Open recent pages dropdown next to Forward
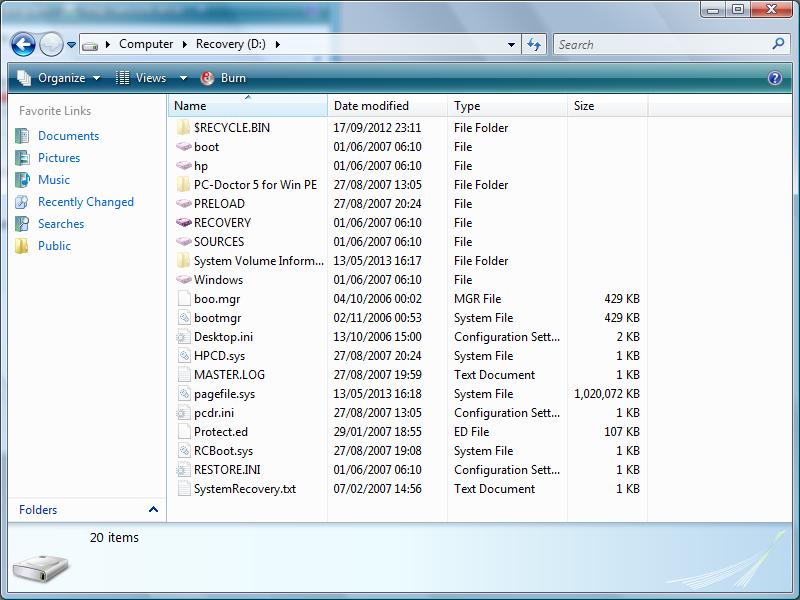Image resolution: width=800 pixels, height=600 pixels. [x=71, y=45]
